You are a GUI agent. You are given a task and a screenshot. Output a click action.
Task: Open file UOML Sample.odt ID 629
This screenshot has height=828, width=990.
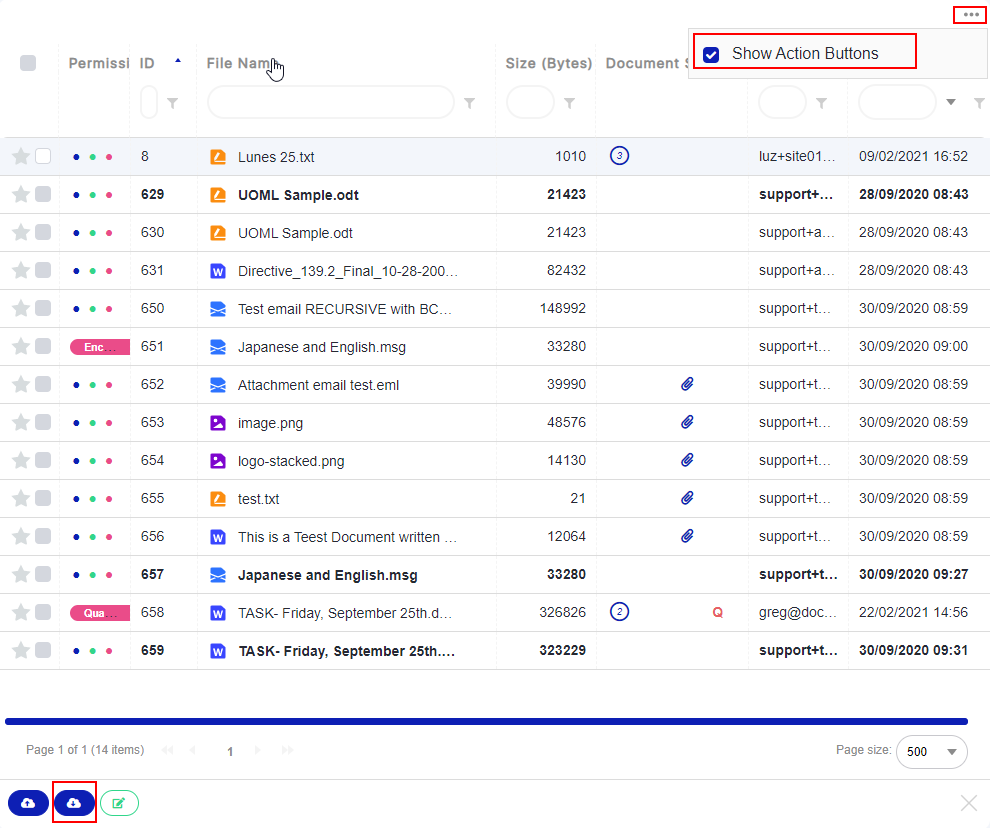298,195
